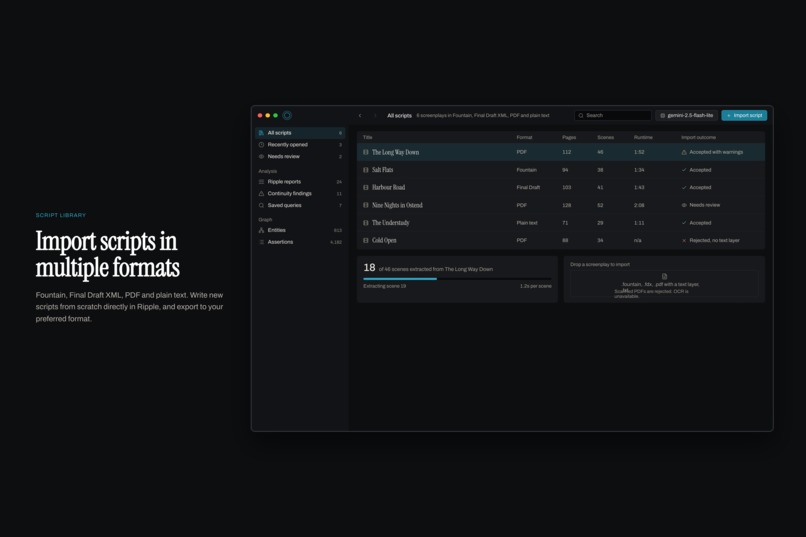Click the script icon beside Harbour Road
The image size is (806, 537).
pos(366,188)
